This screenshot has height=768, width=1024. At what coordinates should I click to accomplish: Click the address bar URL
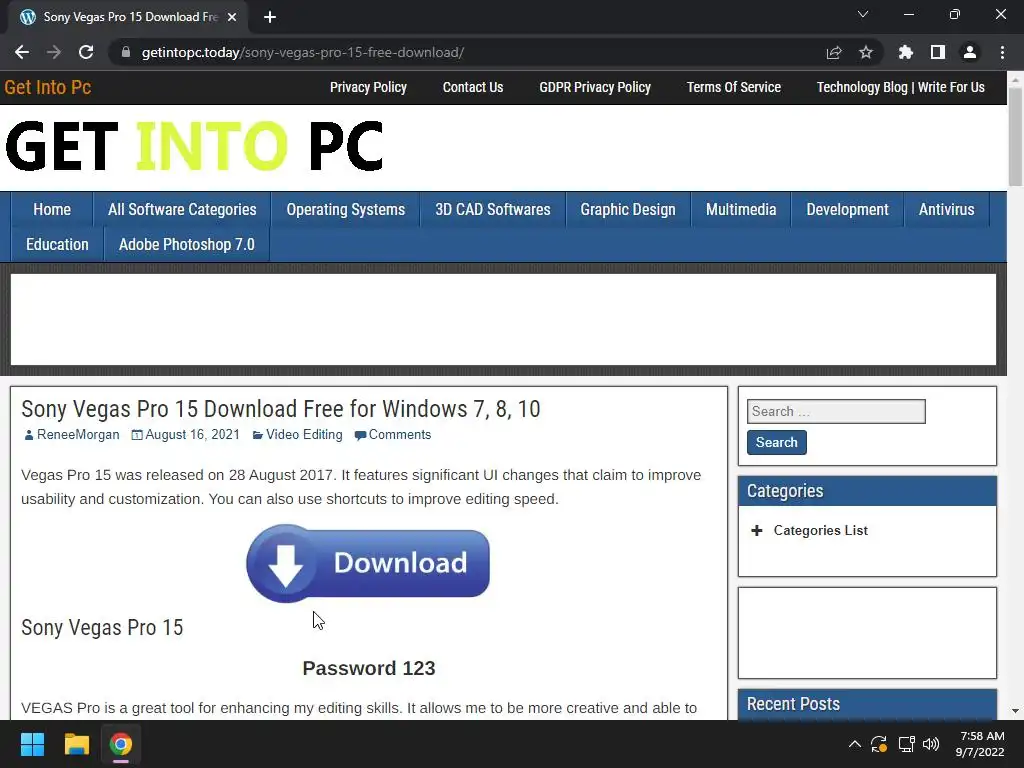coord(303,52)
